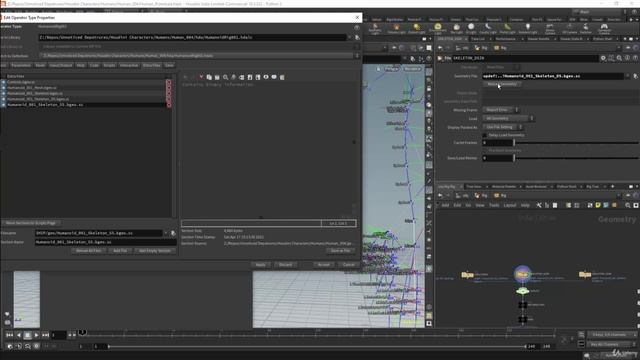Image resolution: width=640 pixels, height=360 pixels.
Task: Open the Tools menu in network editor
Action: tap(494, 205)
